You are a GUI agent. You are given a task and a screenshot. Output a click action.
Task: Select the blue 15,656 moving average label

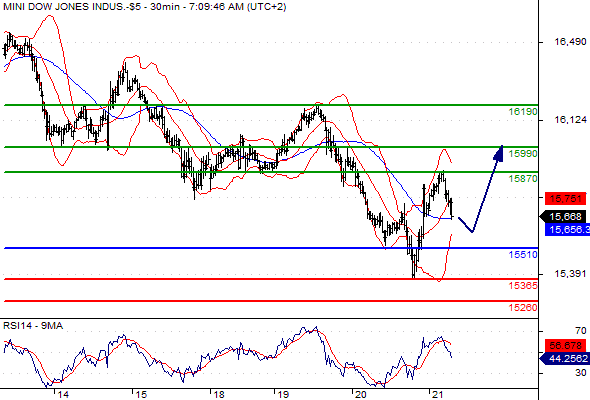click(x=567, y=230)
